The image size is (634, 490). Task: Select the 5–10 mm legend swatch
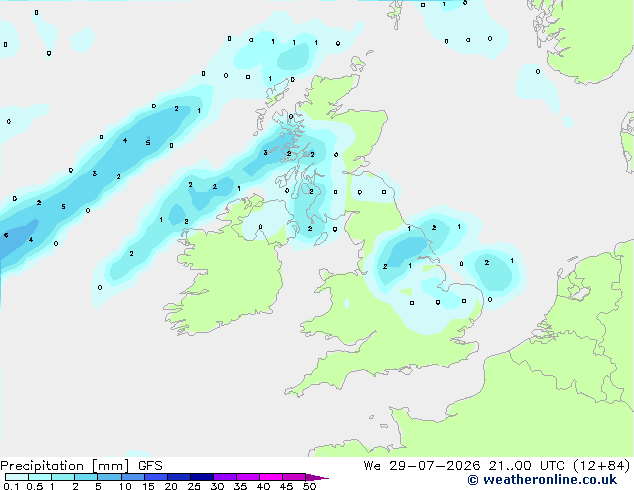[109, 477]
